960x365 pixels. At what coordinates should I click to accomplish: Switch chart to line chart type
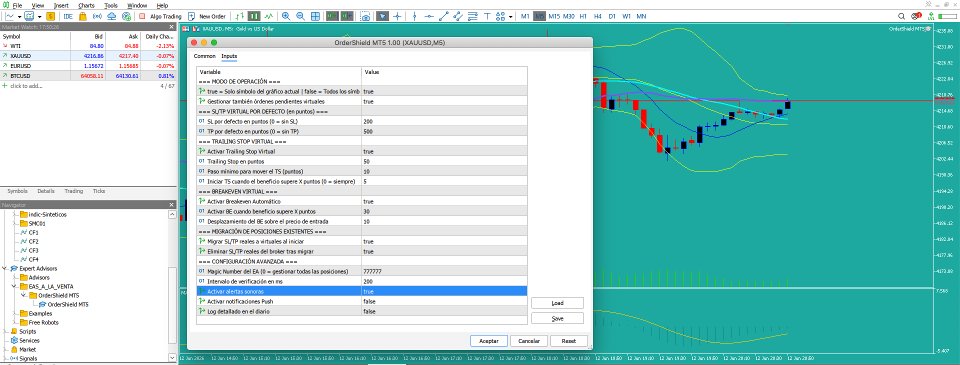point(268,16)
